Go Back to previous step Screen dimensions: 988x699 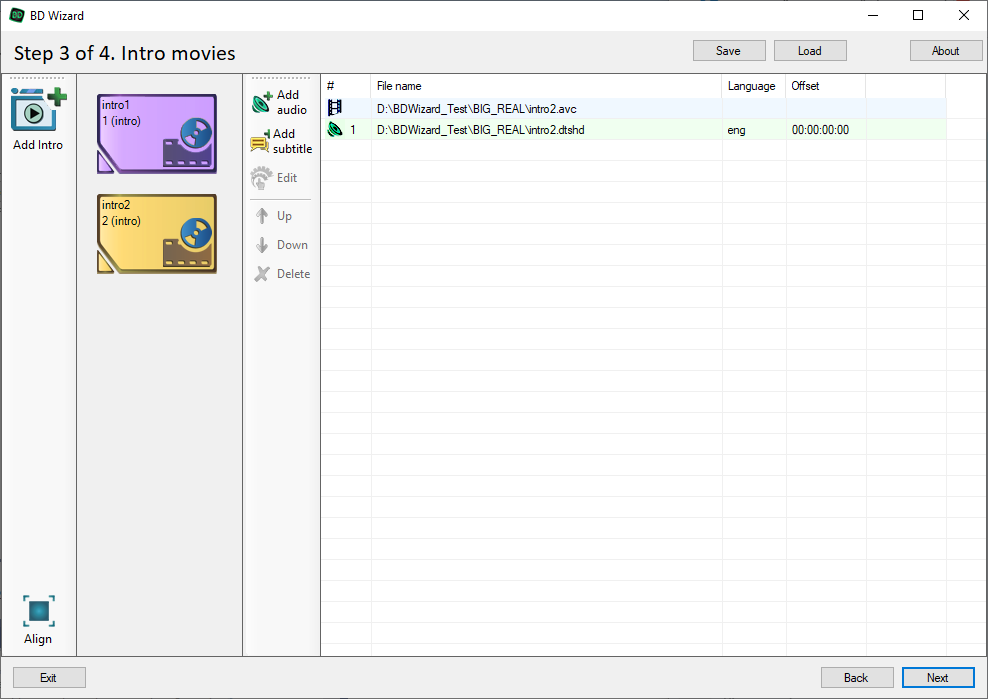pyautogui.click(x=856, y=677)
